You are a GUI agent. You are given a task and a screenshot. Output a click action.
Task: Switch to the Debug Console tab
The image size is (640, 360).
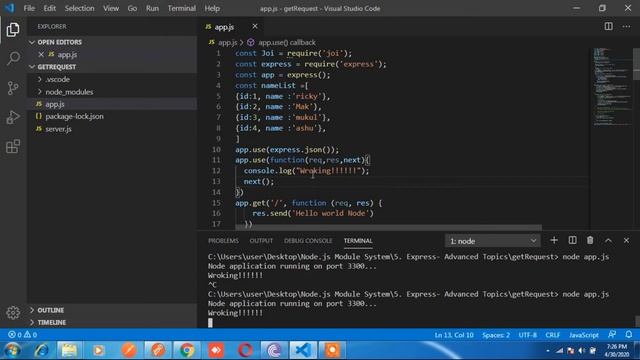pyautogui.click(x=308, y=241)
